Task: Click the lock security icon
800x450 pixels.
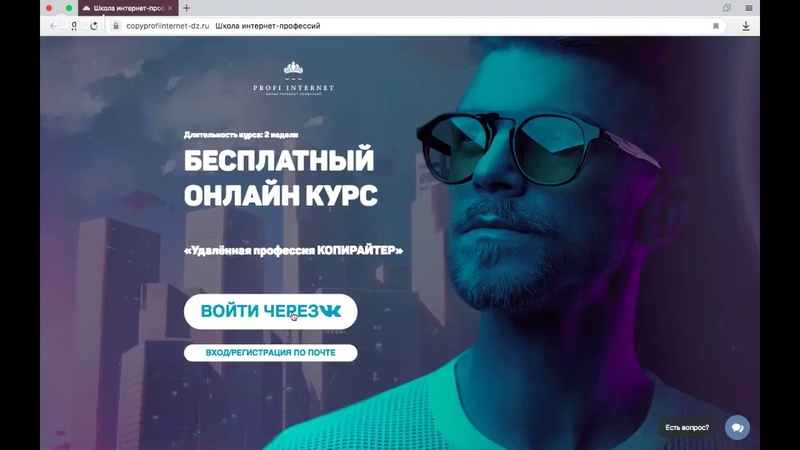Action: [116, 26]
